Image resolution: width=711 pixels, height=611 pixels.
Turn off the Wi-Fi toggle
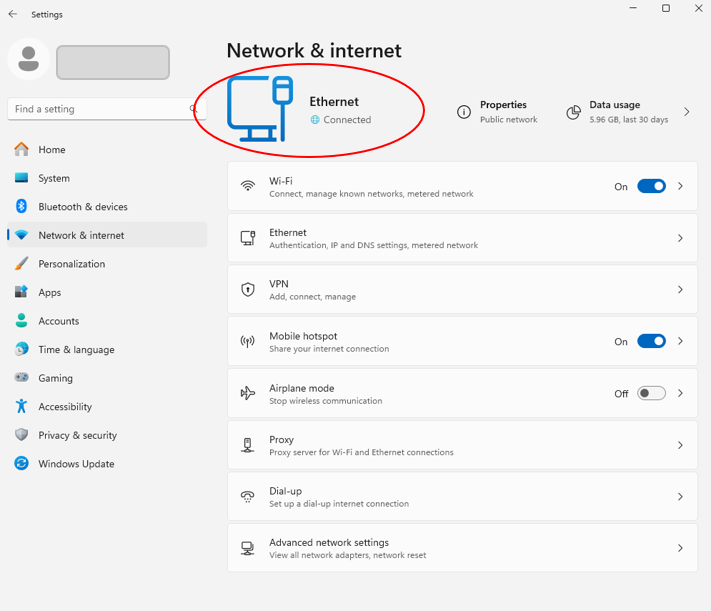click(651, 187)
